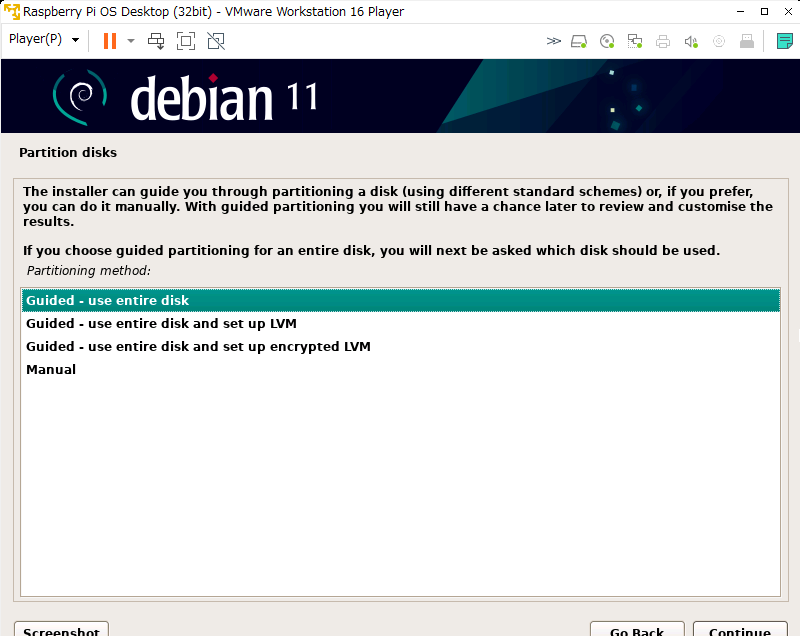
Task: Click the printer device icon
Action: [663, 41]
